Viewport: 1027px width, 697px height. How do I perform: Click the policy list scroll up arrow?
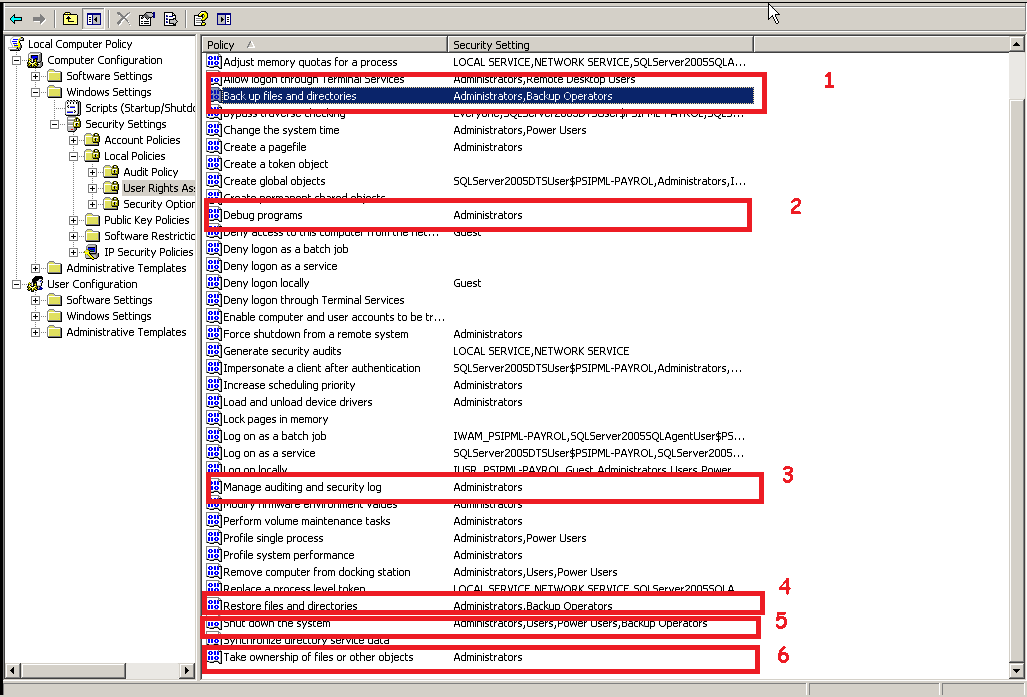[1017, 45]
